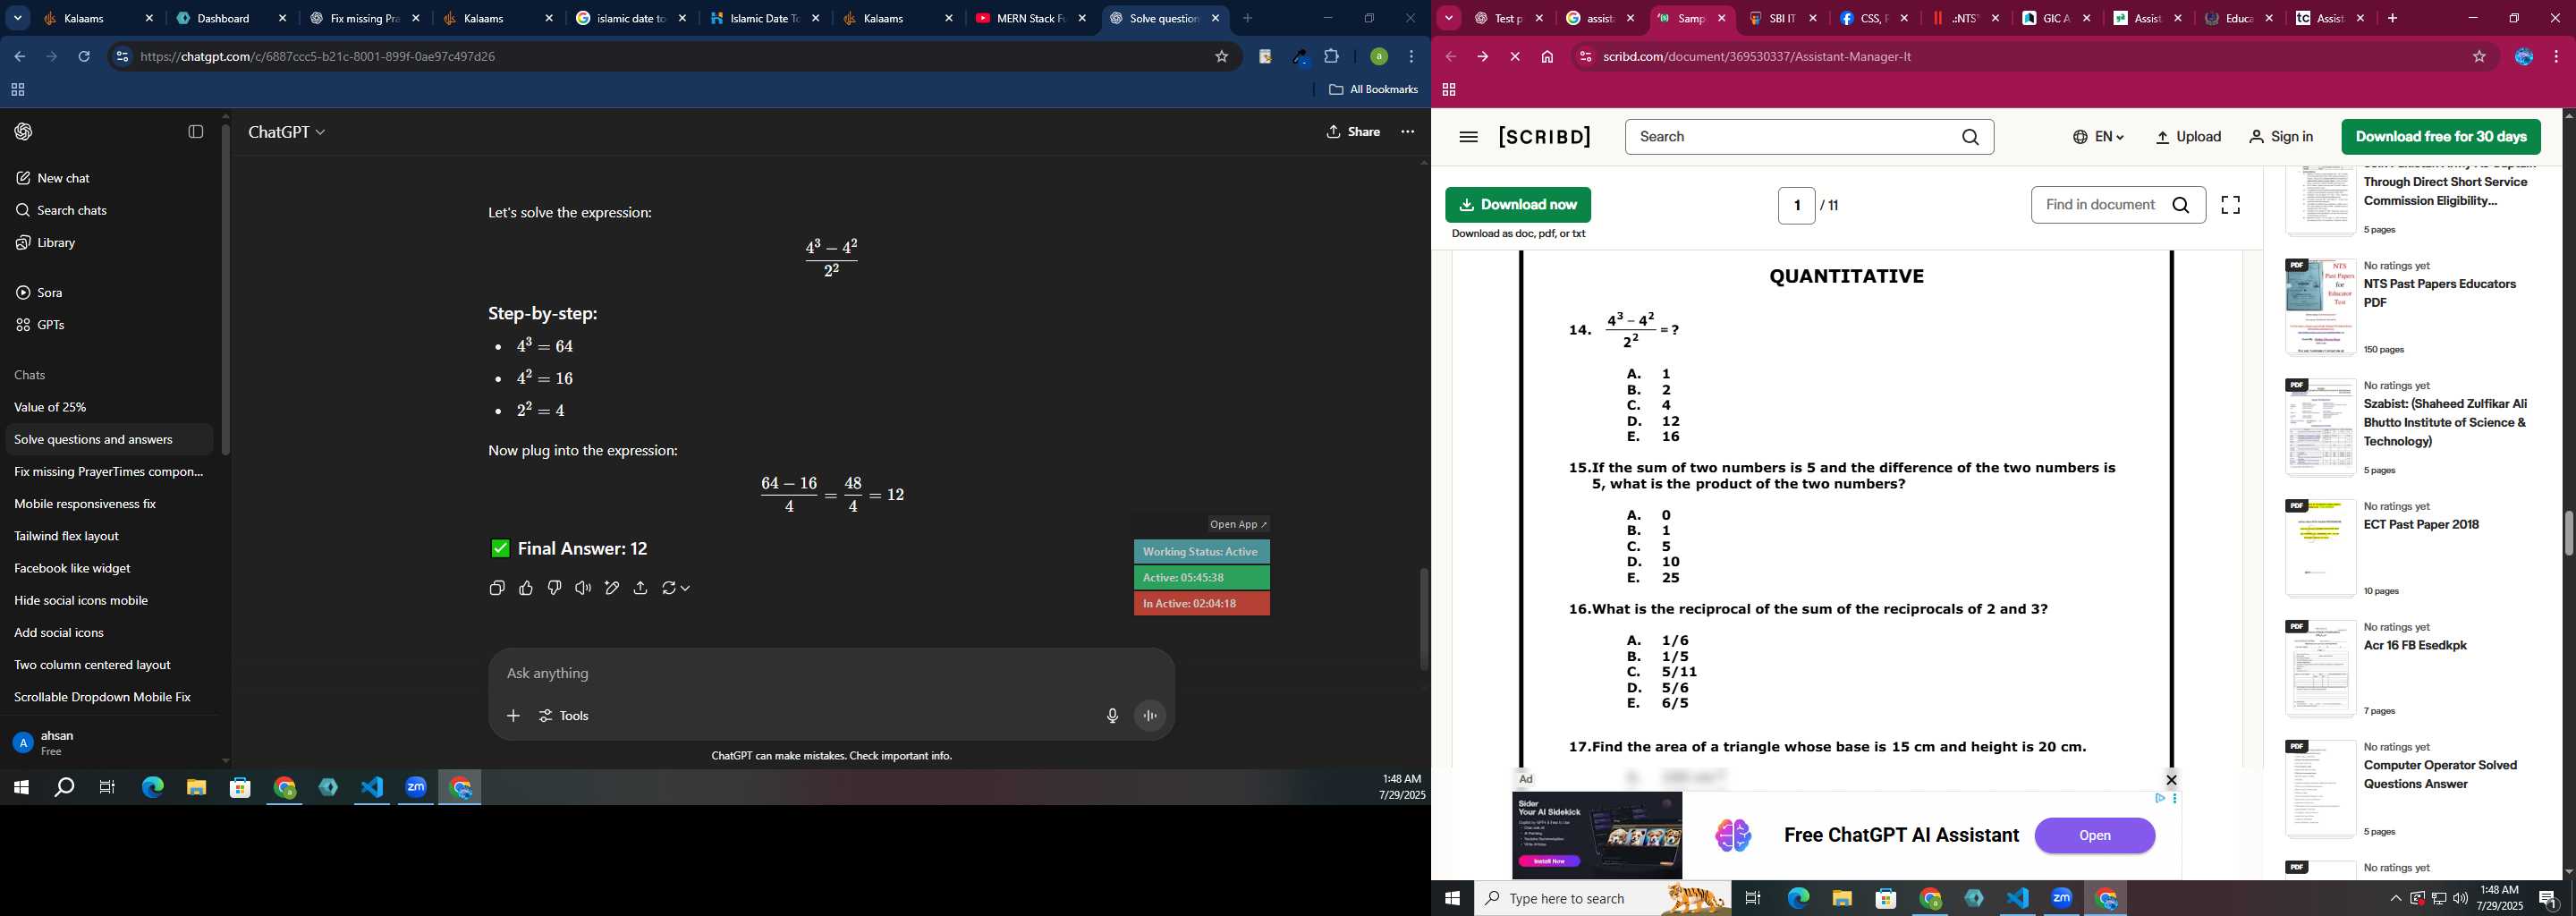Open the Tools menu in the composer
Screen dimensions: 2576x916
tap(565, 716)
